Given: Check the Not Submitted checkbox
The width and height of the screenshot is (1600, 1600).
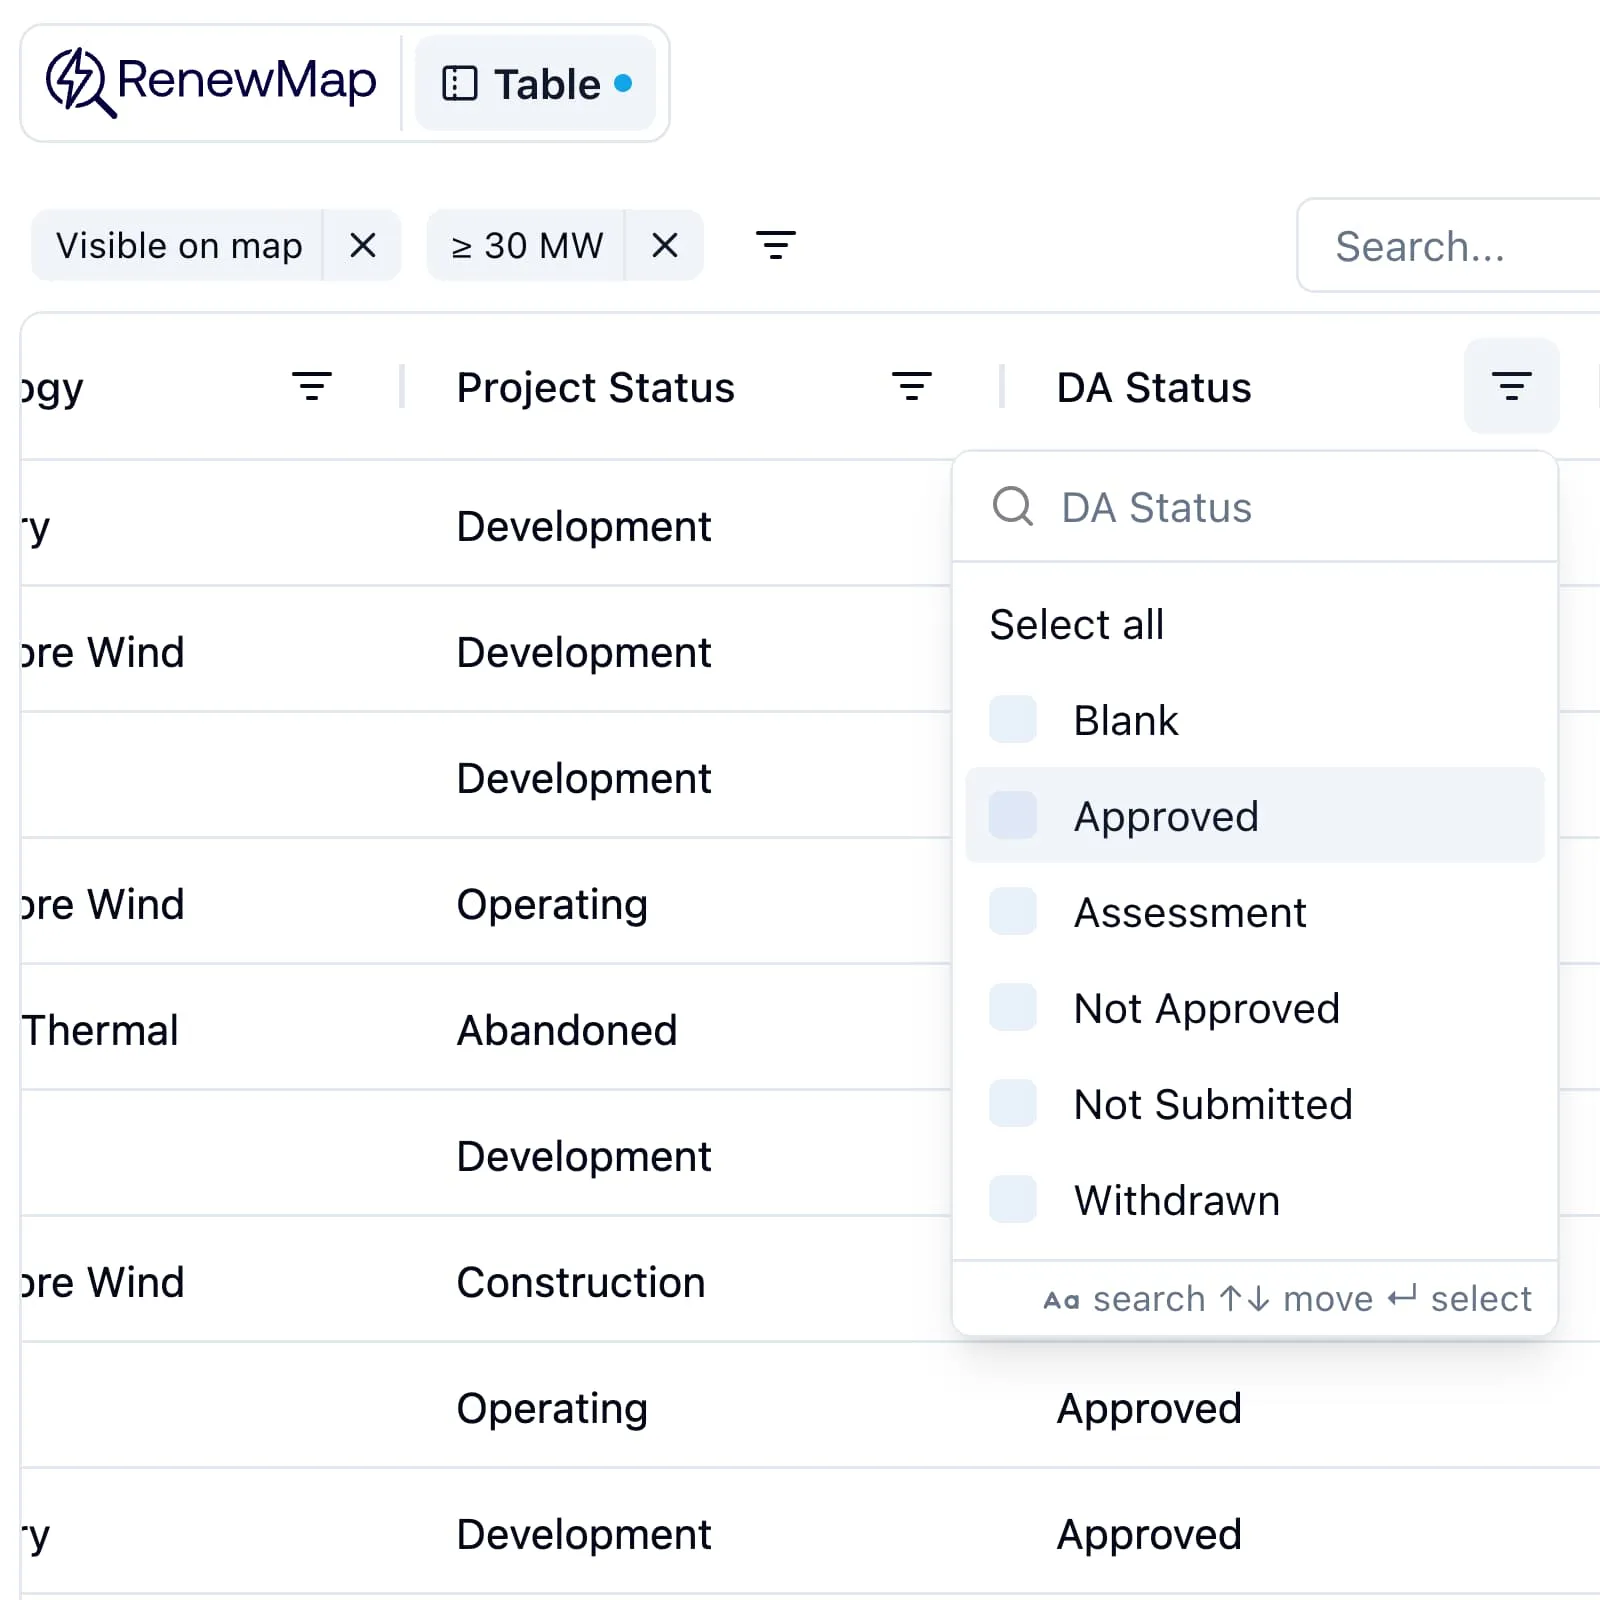Looking at the screenshot, I should point(1012,1101).
